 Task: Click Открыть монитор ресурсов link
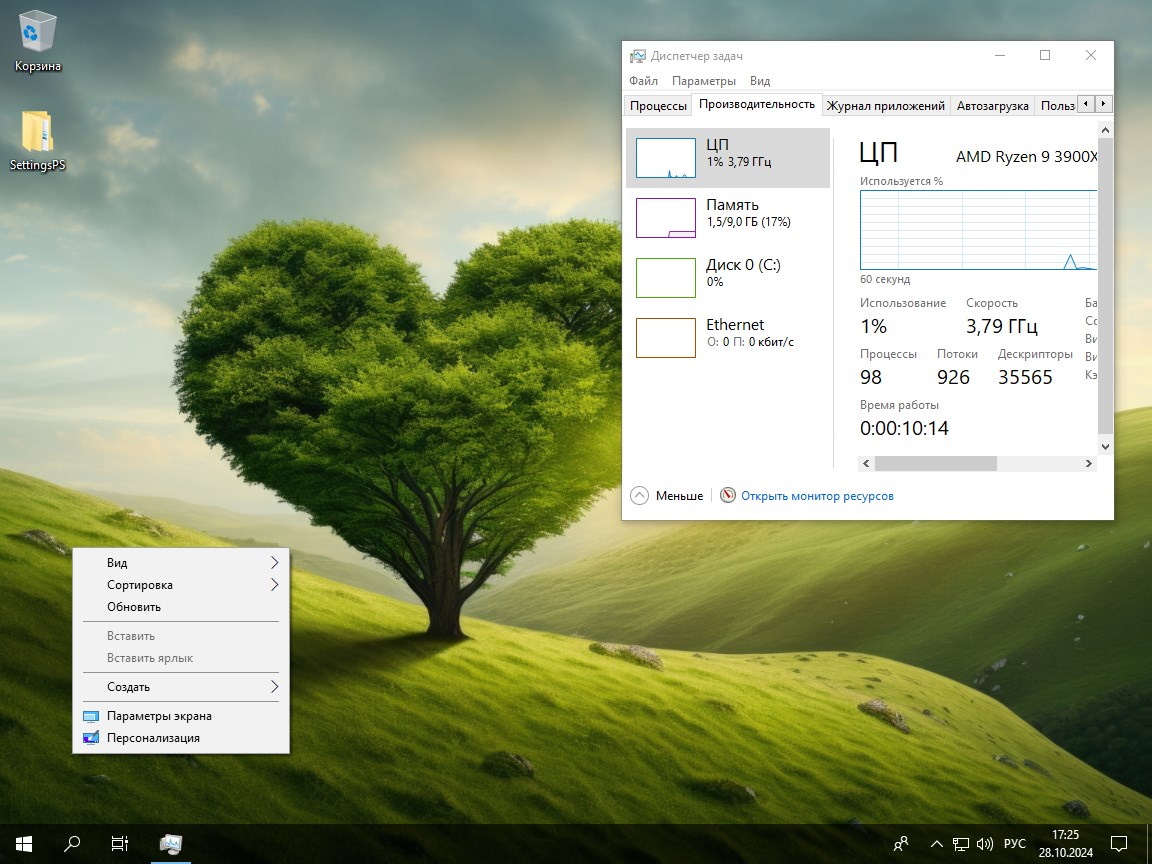[x=816, y=496]
